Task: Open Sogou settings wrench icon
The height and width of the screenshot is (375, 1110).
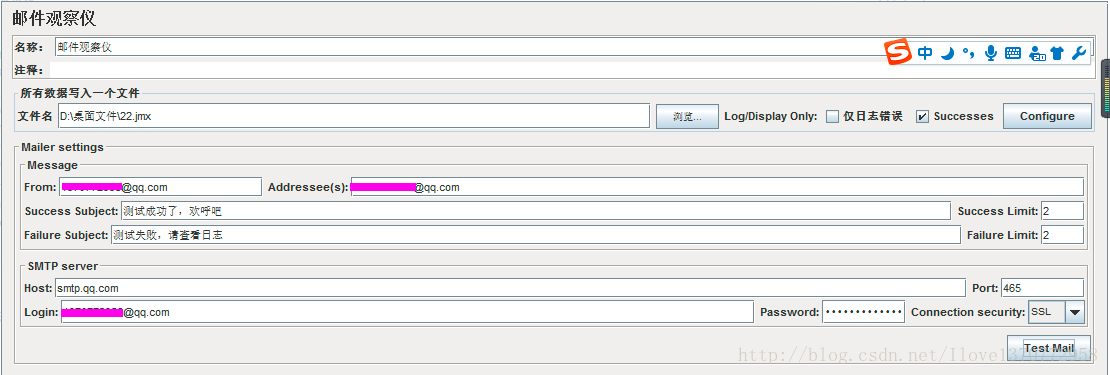Action: coord(1079,52)
